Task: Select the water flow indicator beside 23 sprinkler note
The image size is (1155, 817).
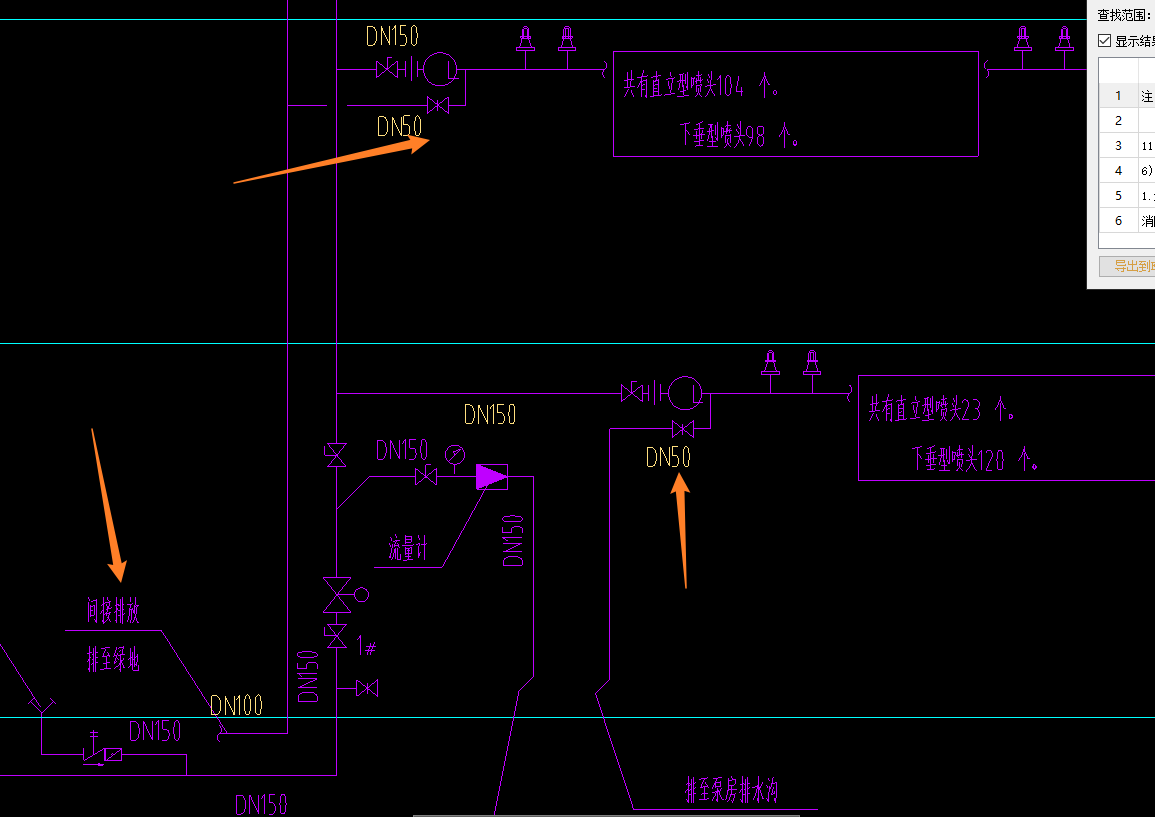Action: (685, 394)
